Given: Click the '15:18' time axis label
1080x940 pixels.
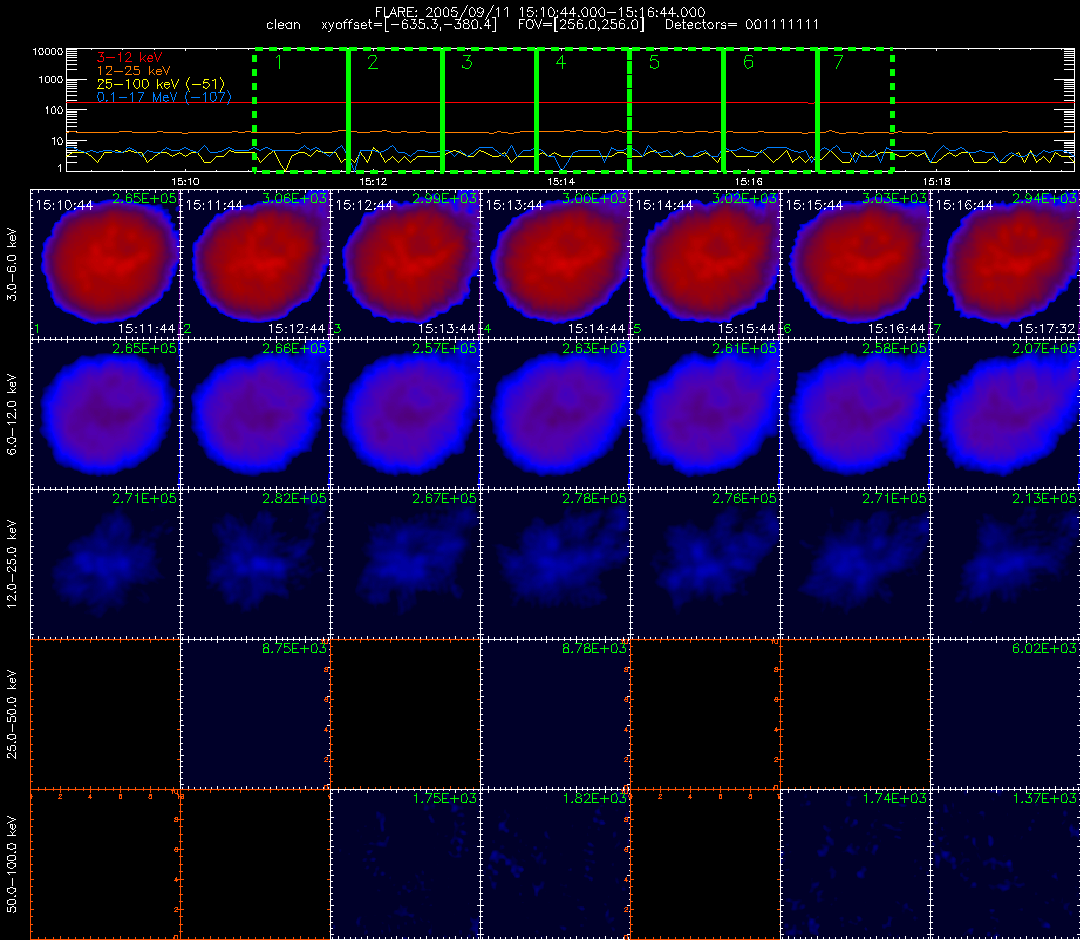Looking at the screenshot, I should coord(937,182).
